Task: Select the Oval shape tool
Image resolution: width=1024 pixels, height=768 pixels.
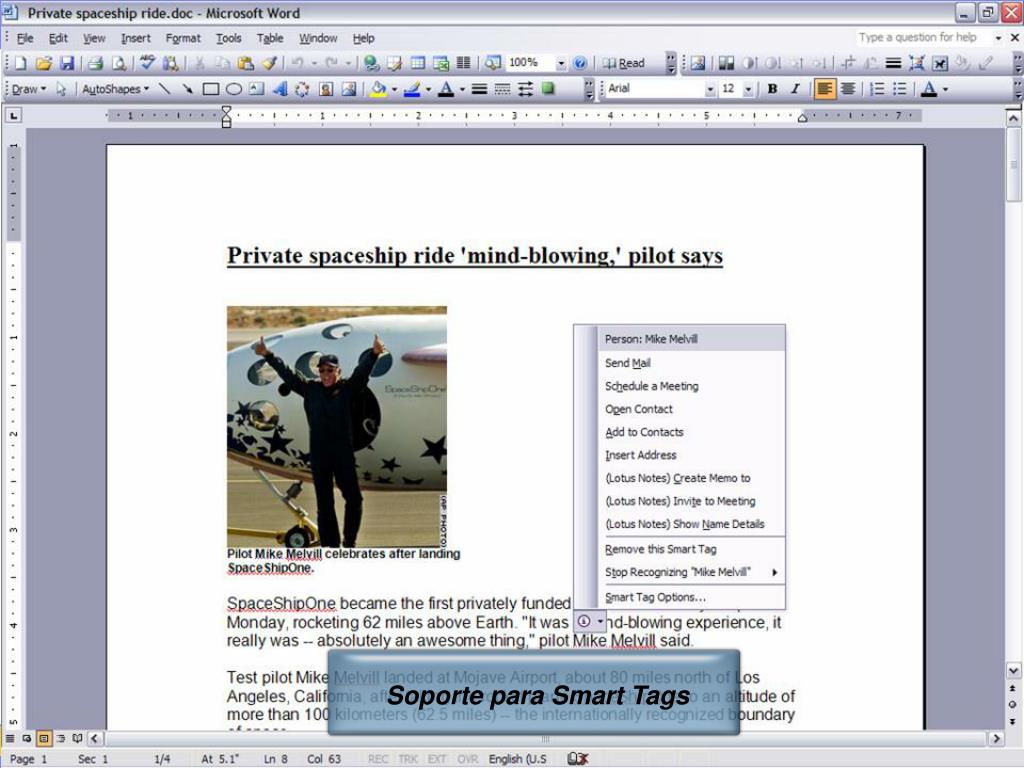Action: tap(234, 89)
